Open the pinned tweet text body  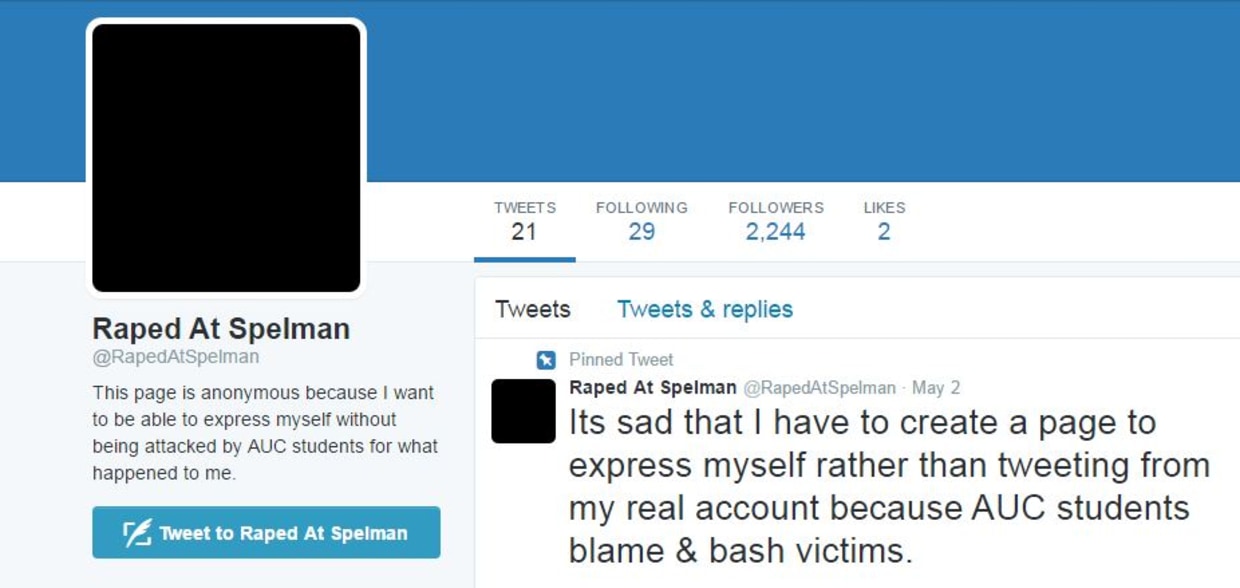click(889, 486)
